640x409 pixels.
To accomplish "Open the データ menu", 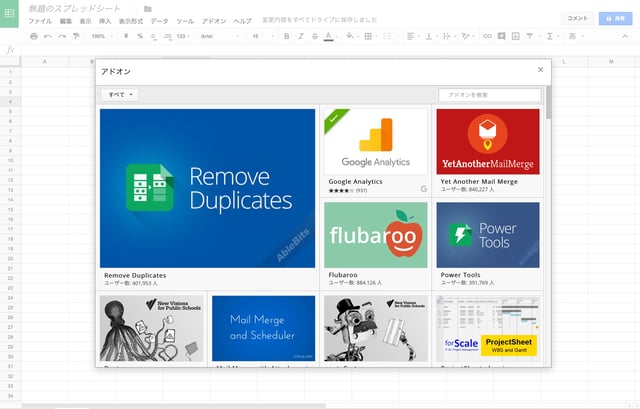I will point(159,21).
